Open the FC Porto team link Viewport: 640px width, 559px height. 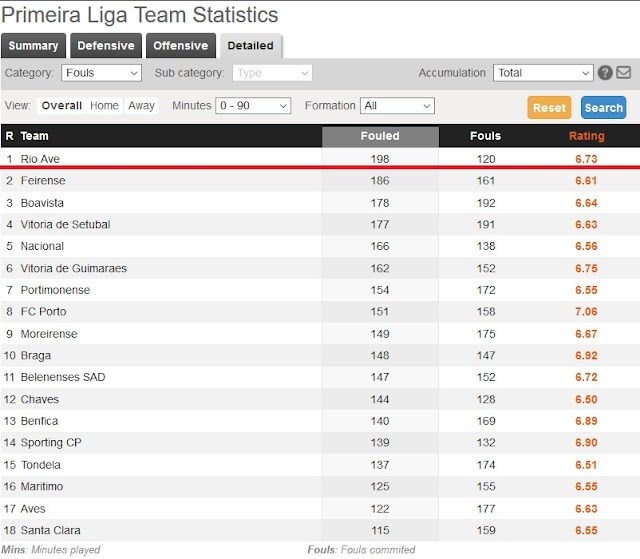(x=43, y=312)
